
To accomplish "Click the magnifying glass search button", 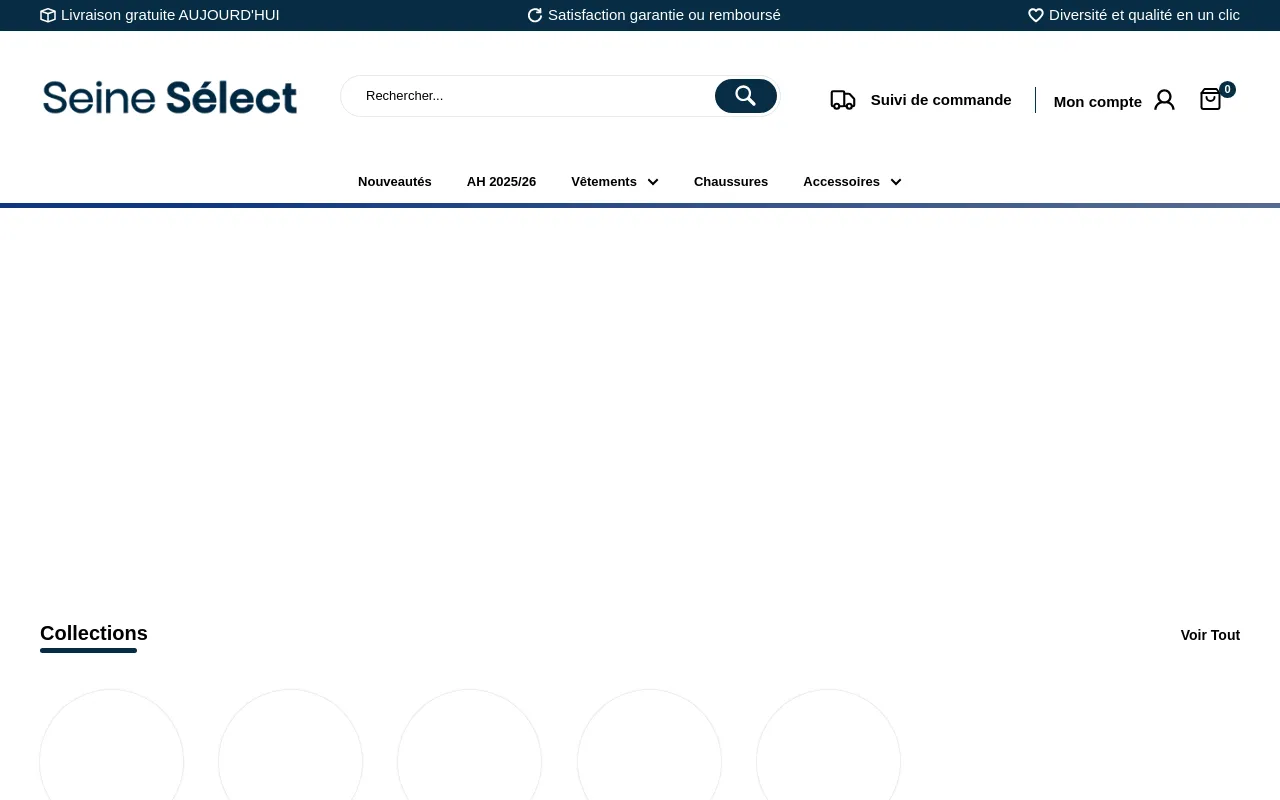I will click(x=745, y=96).
